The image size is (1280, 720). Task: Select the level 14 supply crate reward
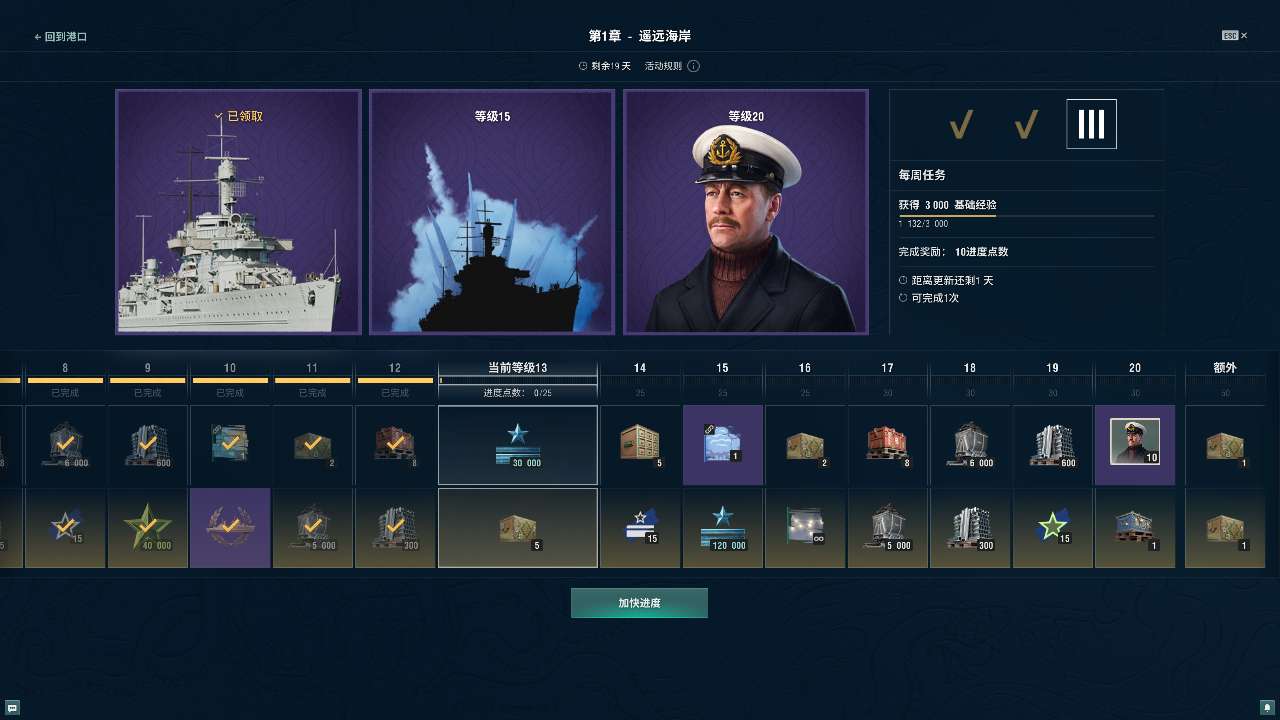[x=640, y=445]
